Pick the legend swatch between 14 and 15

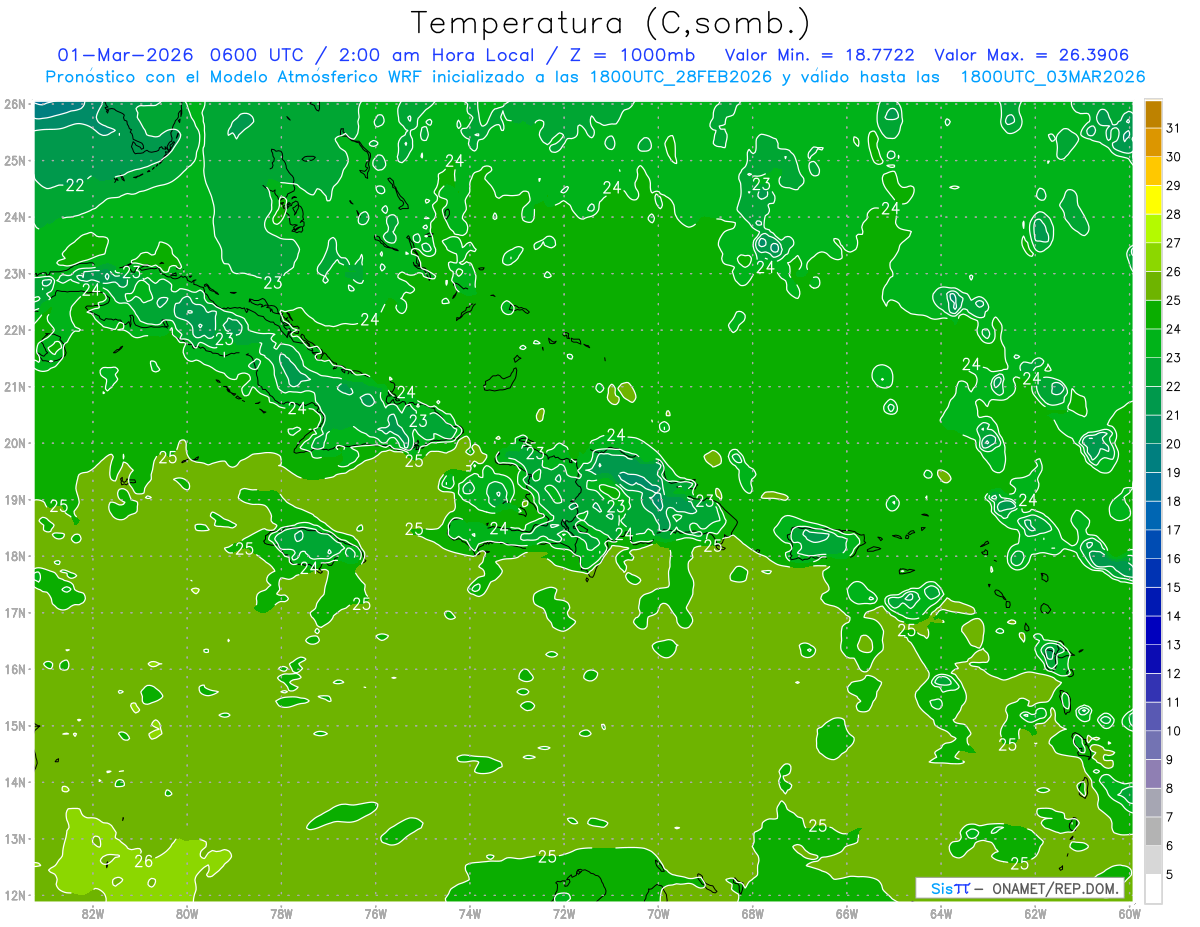coord(1153,602)
